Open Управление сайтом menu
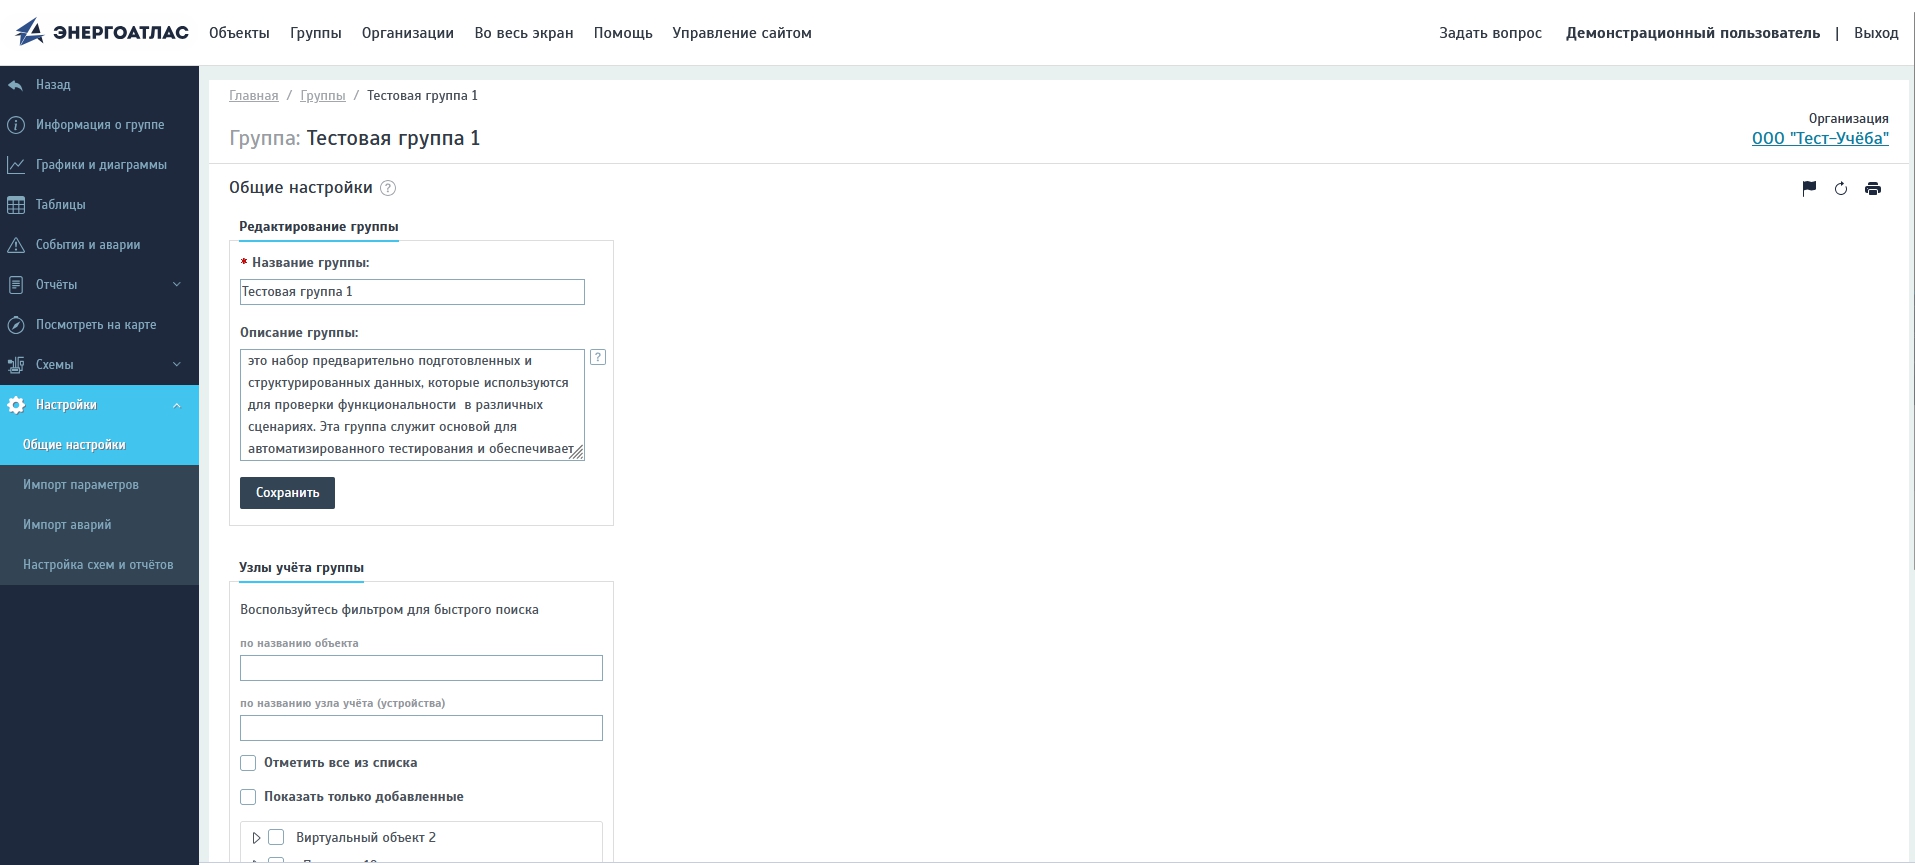This screenshot has height=865, width=1915. coord(742,33)
